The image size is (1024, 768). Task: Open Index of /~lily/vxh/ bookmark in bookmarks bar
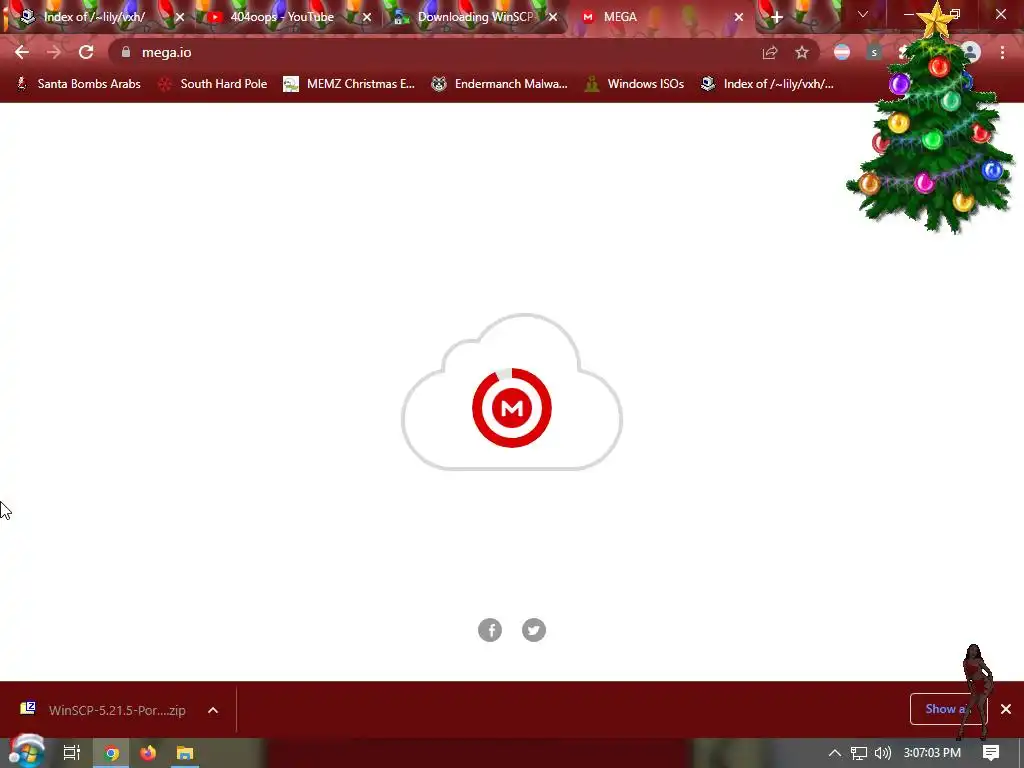click(767, 84)
